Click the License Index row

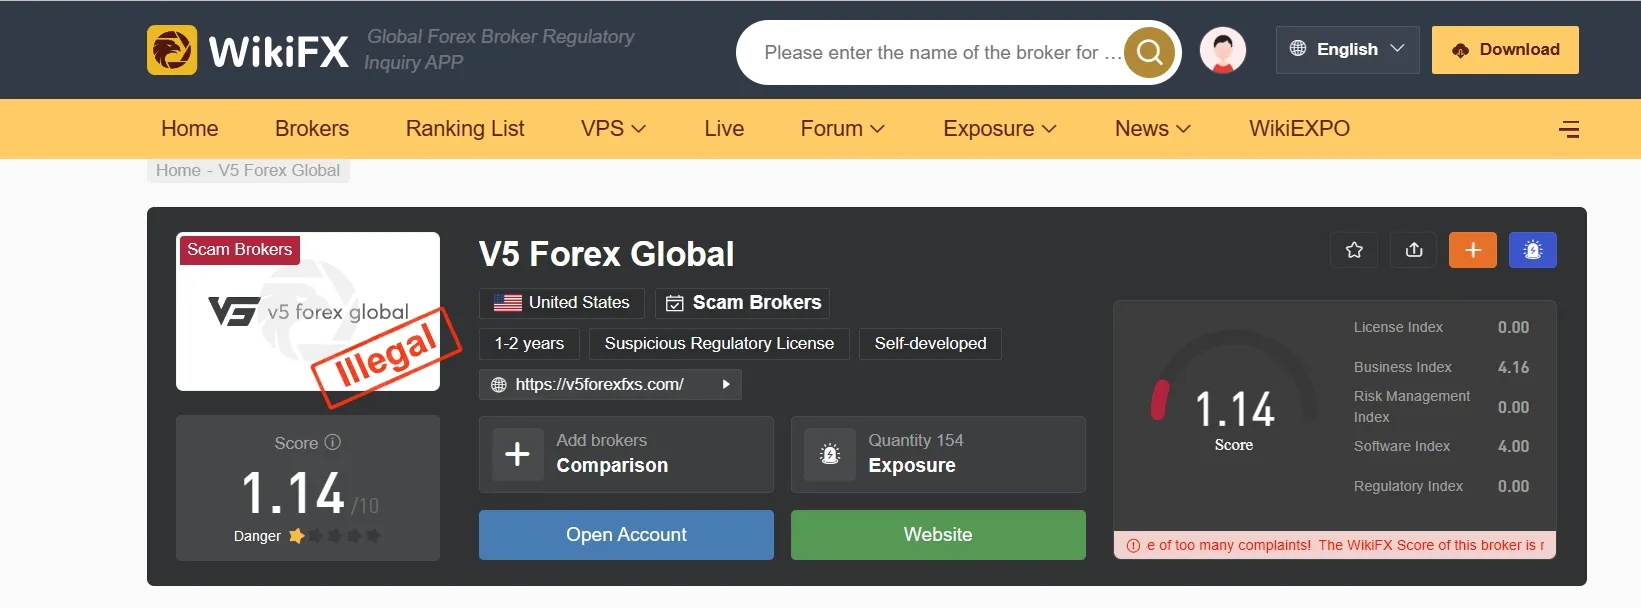point(1441,327)
